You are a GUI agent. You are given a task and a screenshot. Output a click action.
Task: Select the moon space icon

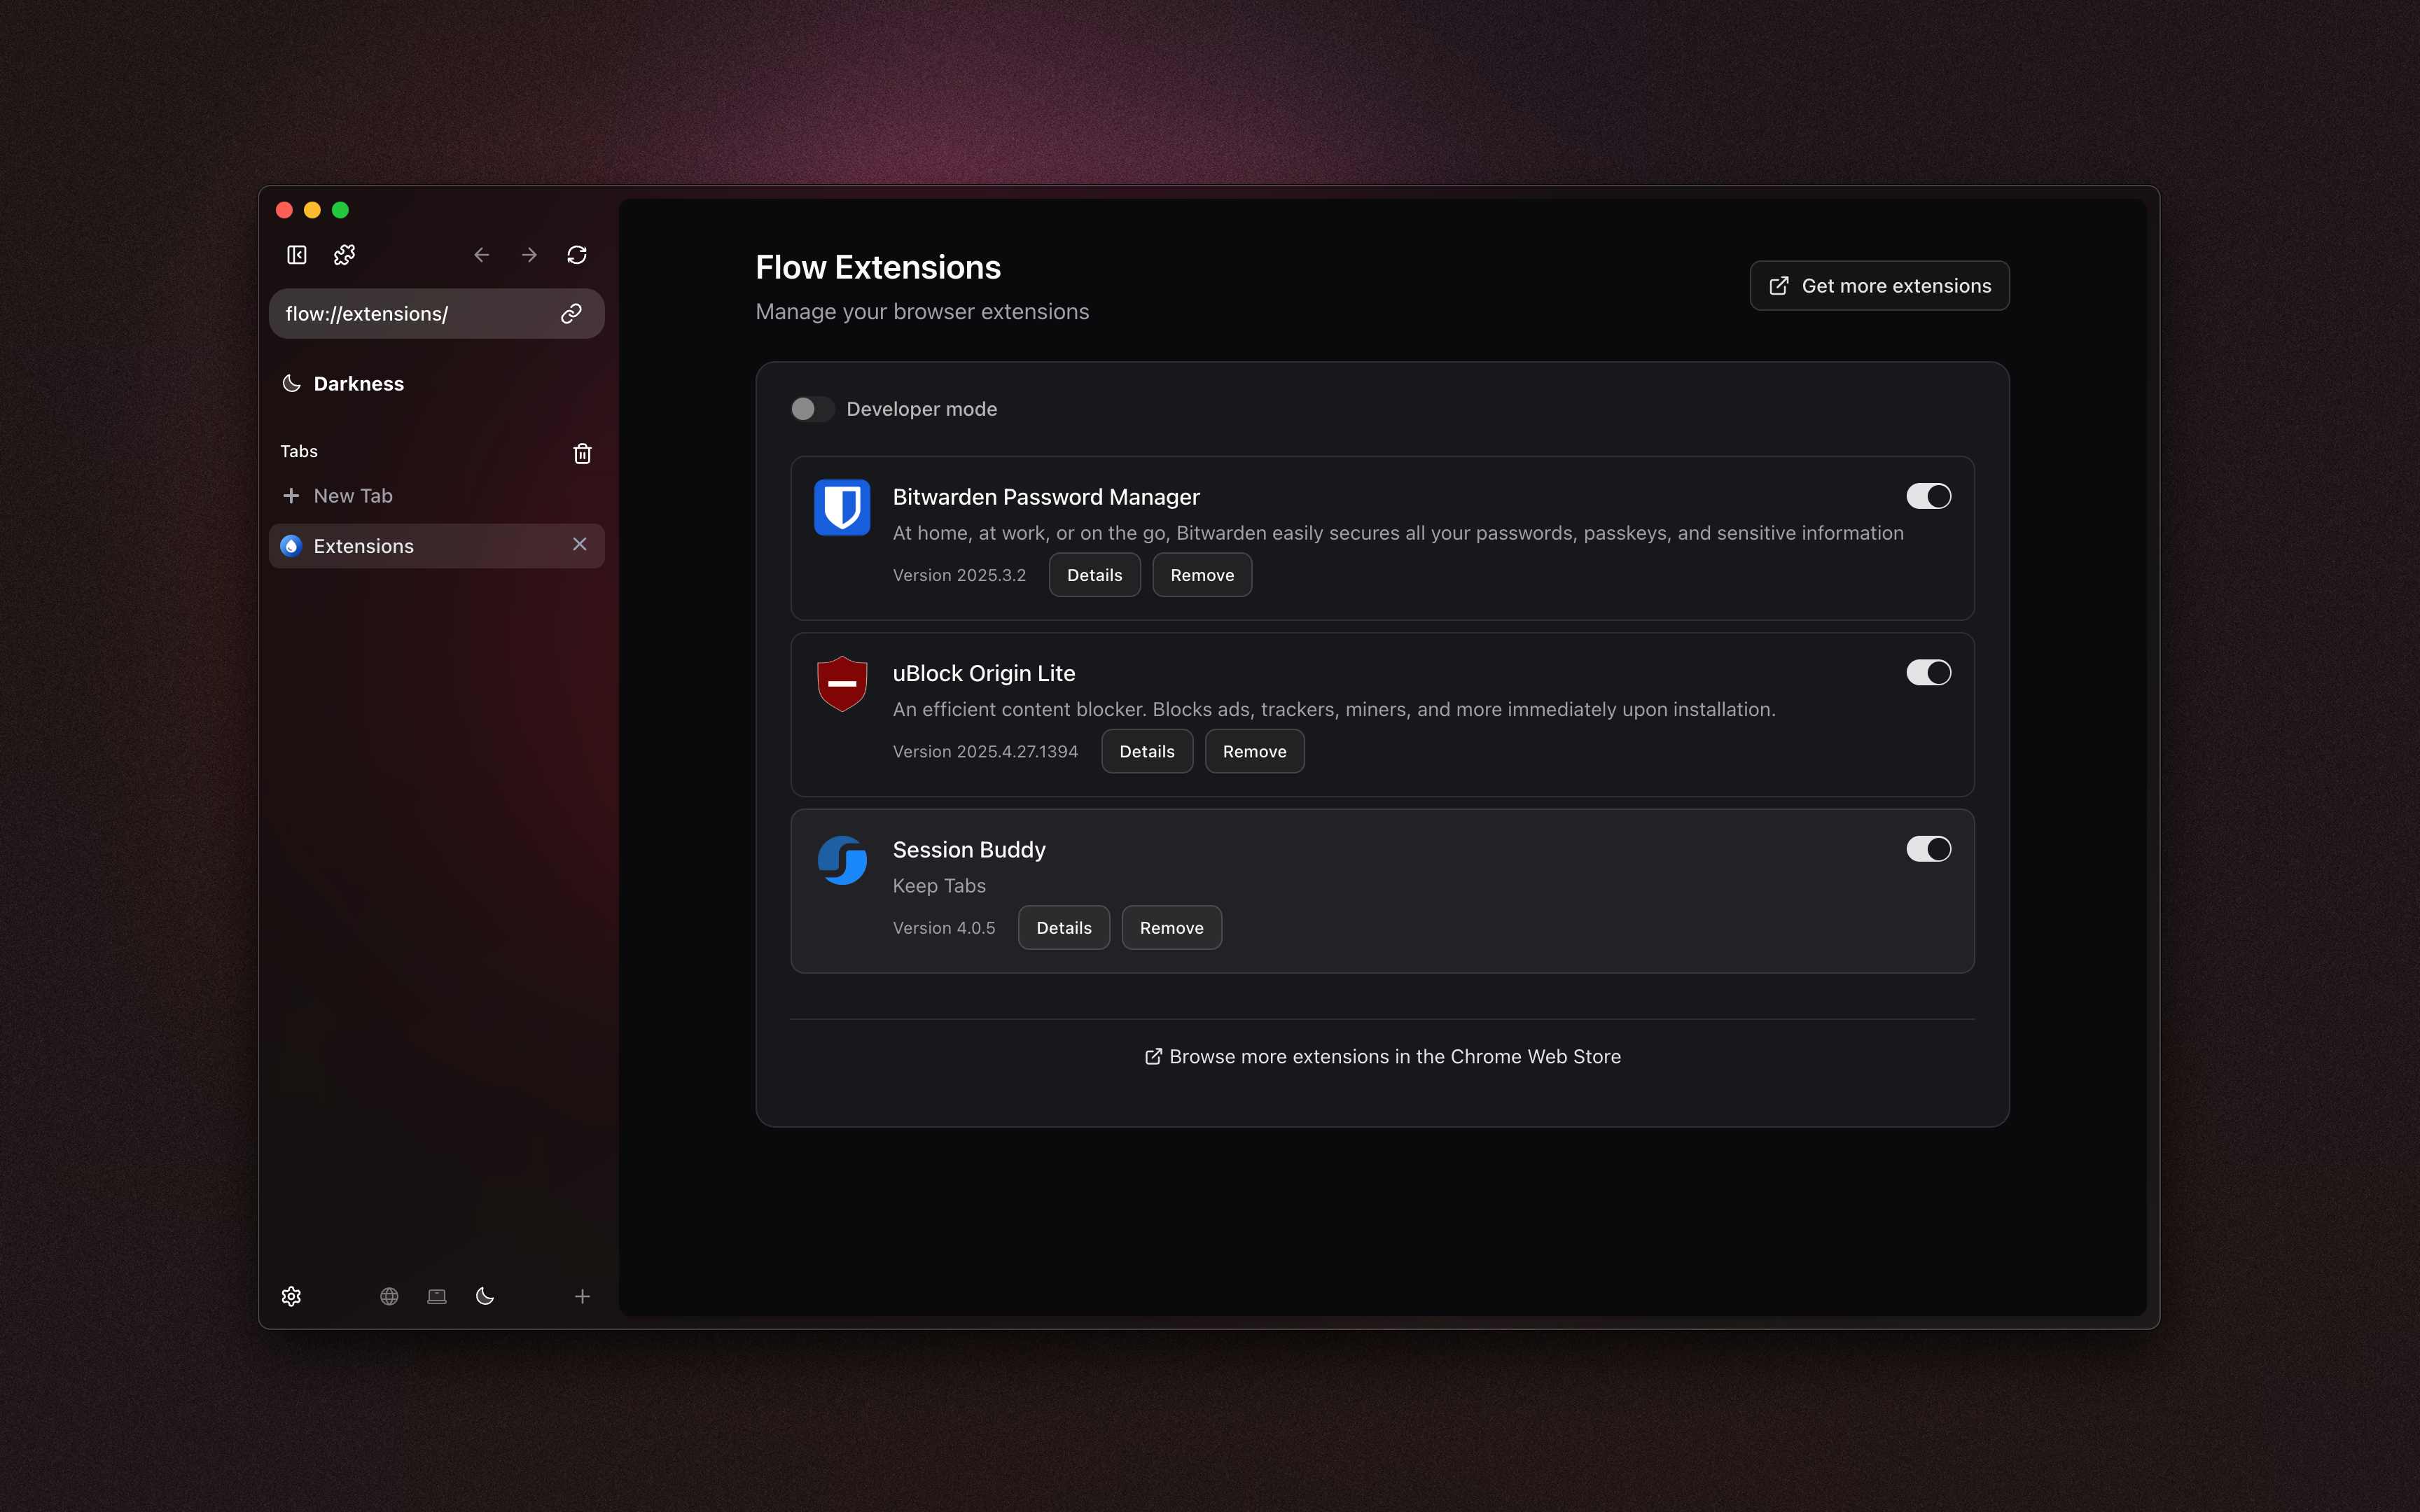[x=485, y=1296]
